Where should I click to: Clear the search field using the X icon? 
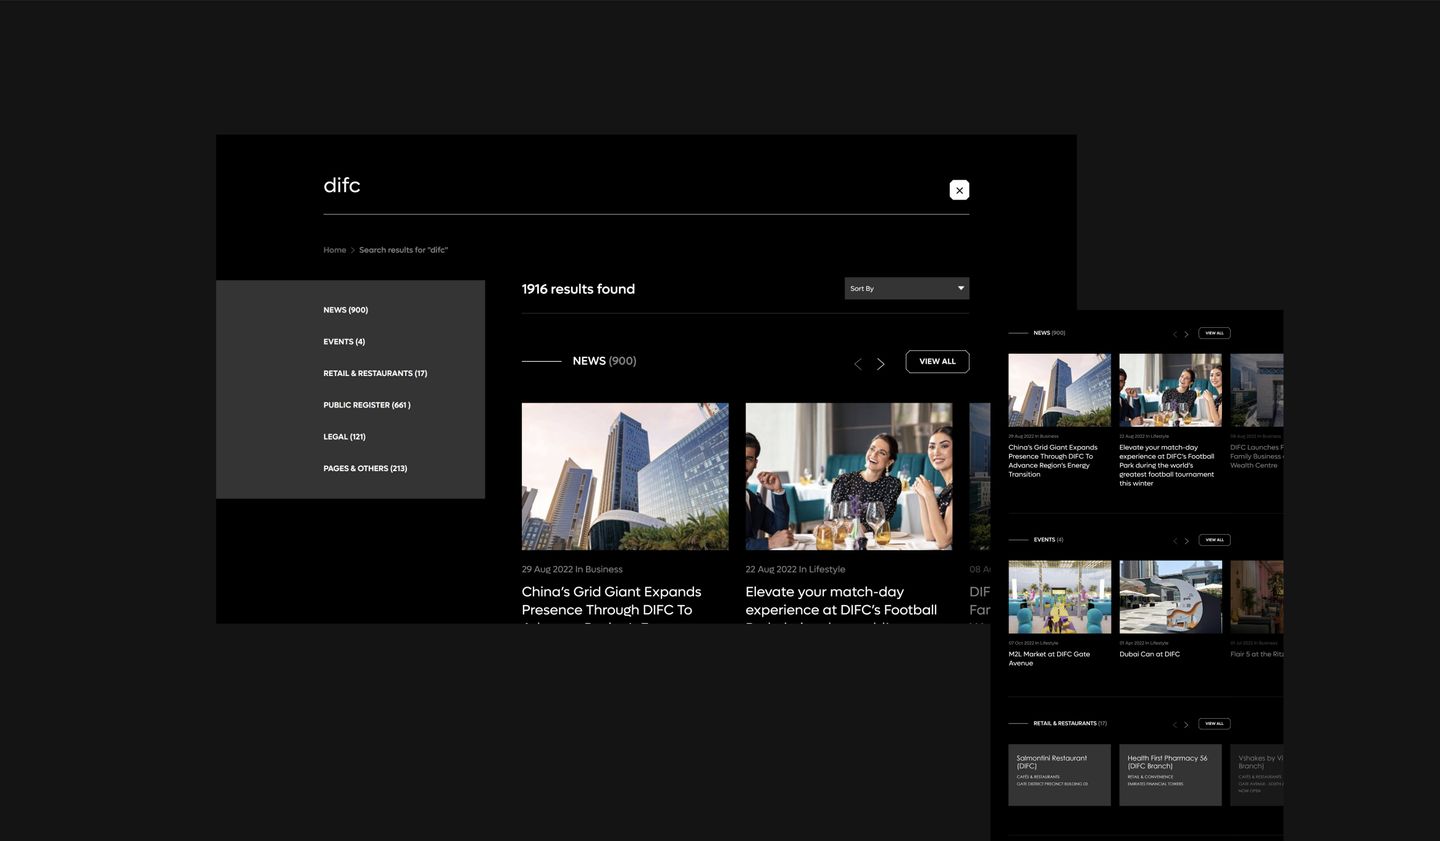[959, 190]
